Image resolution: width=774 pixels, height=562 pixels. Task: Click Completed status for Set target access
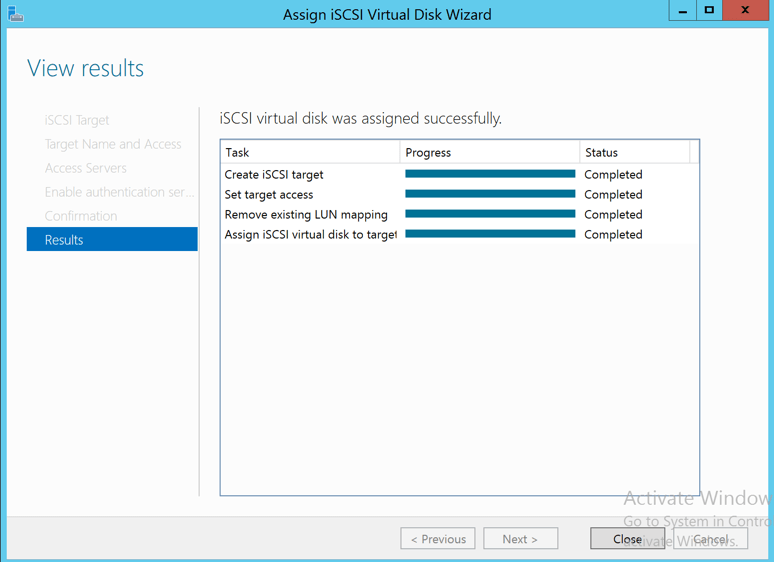[x=613, y=194]
